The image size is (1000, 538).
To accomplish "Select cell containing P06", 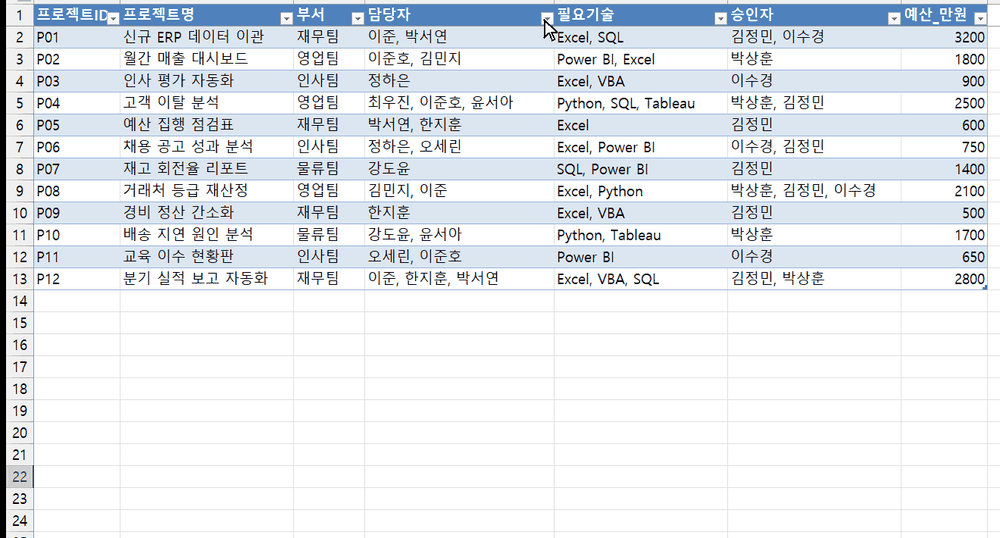I will click(x=77, y=147).
